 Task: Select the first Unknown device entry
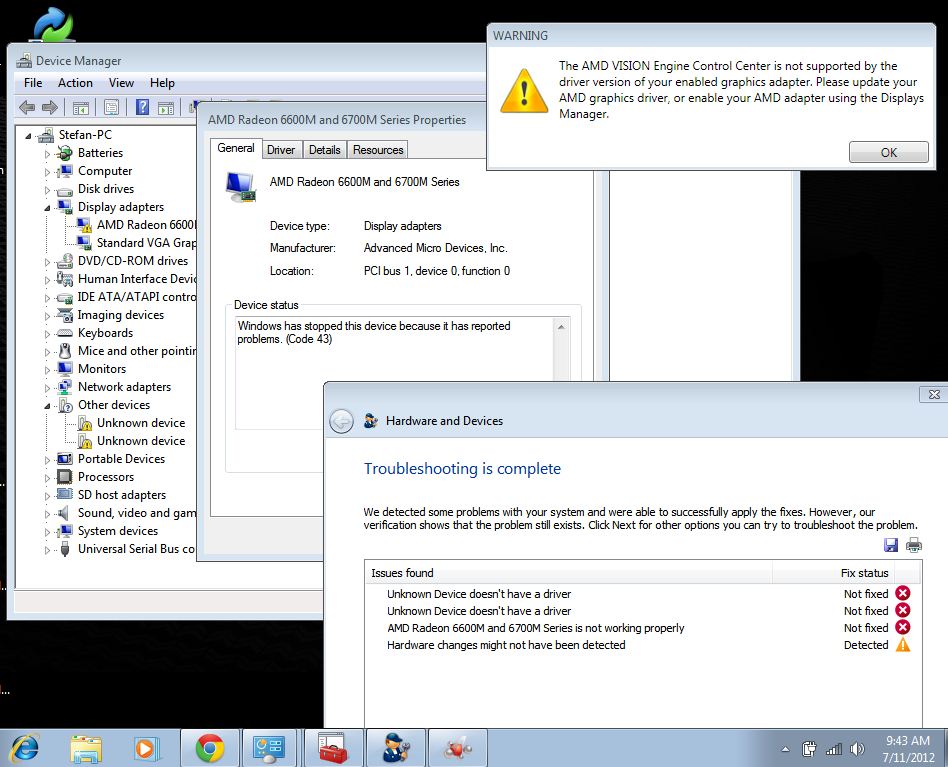tap(141, 423)
